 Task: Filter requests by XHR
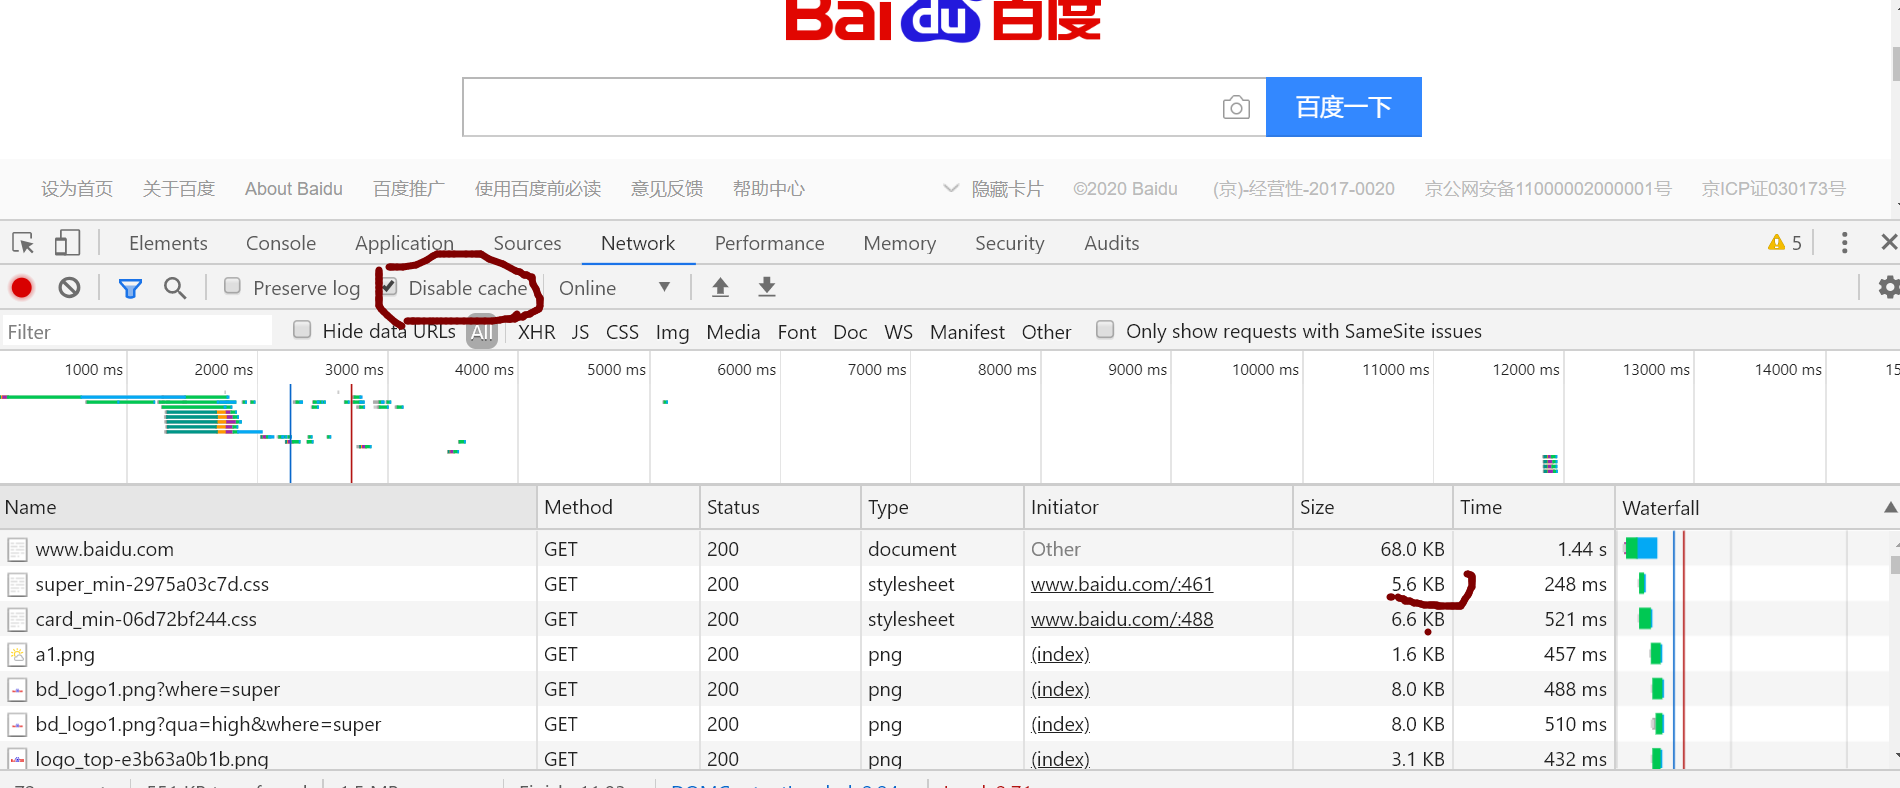[x=537, y=332]
